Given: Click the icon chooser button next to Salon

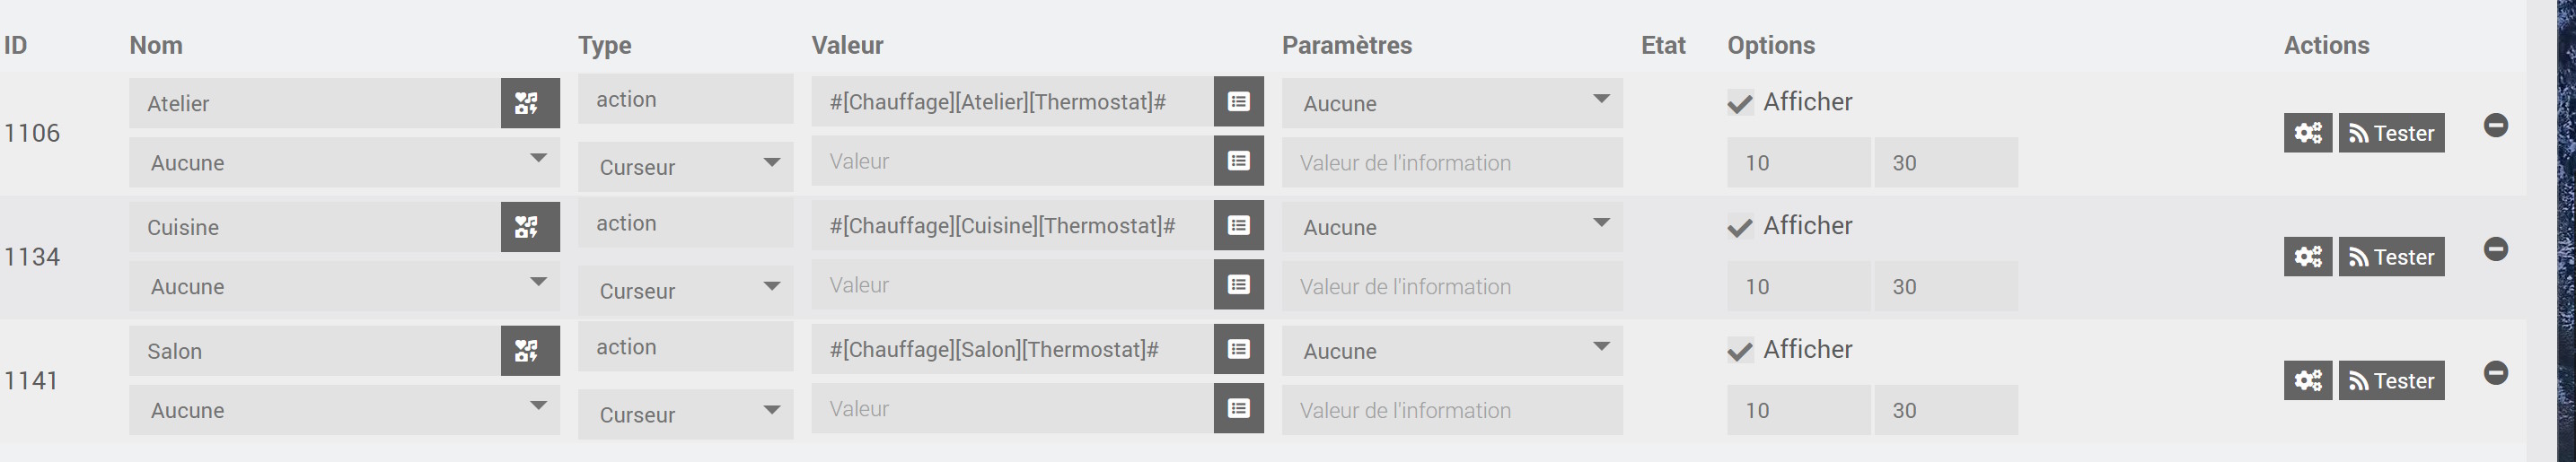Looking at the screenshot, I should click(529, 351).
